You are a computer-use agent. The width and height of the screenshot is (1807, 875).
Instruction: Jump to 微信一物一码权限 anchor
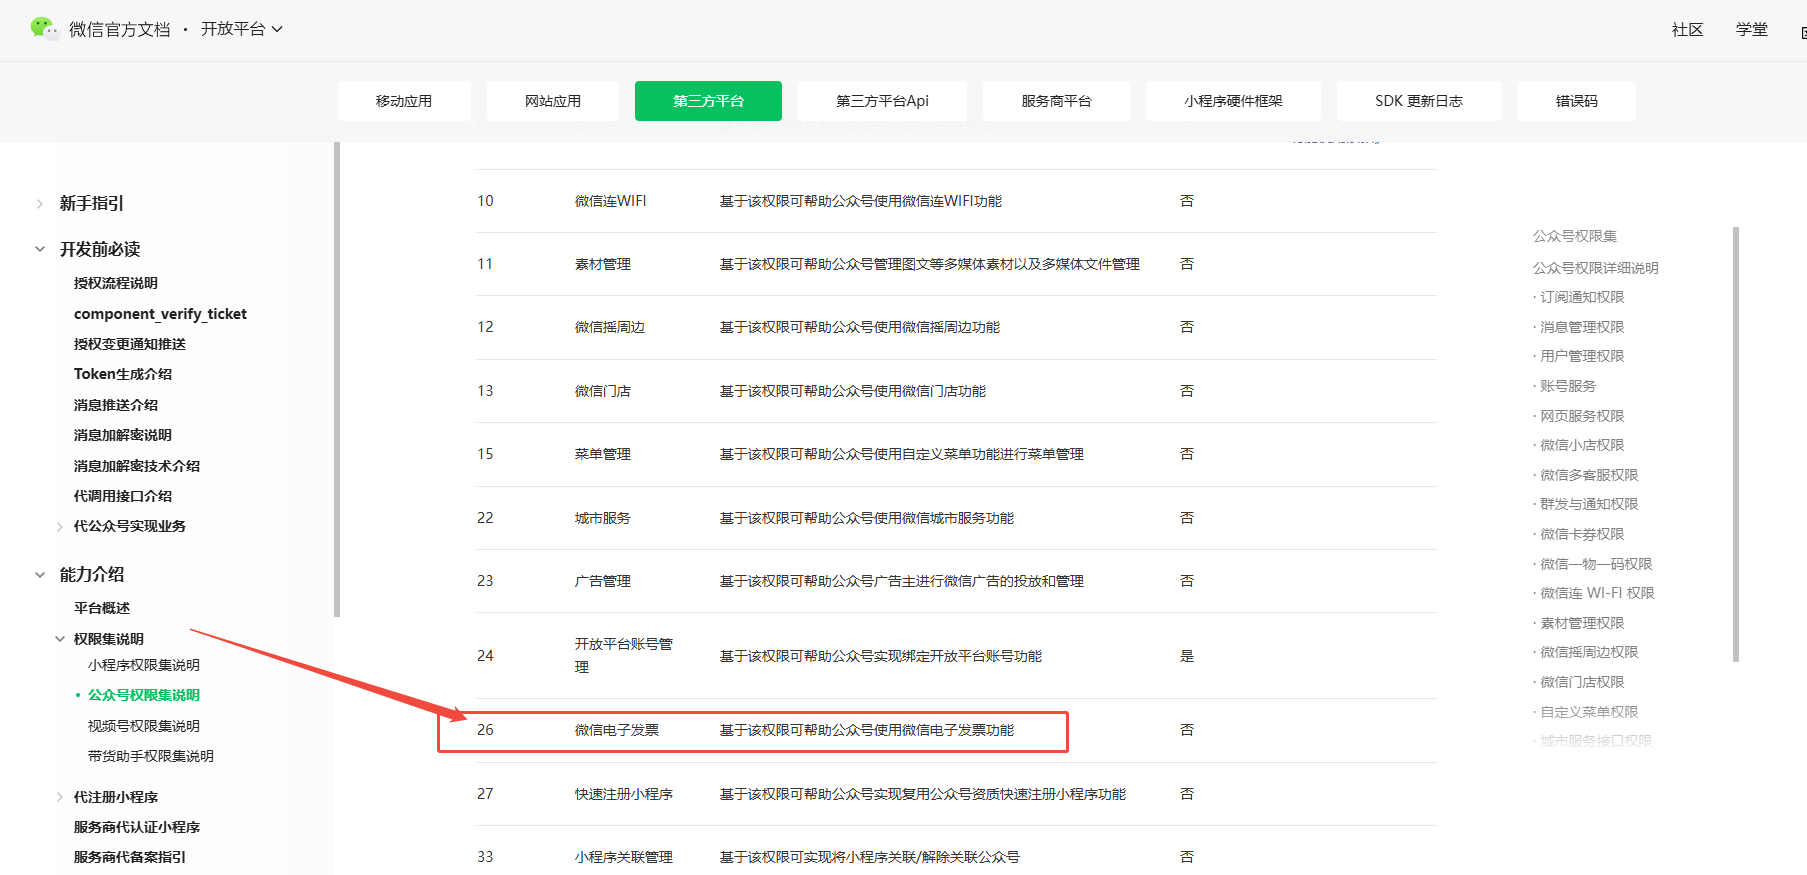point(1596,564)
